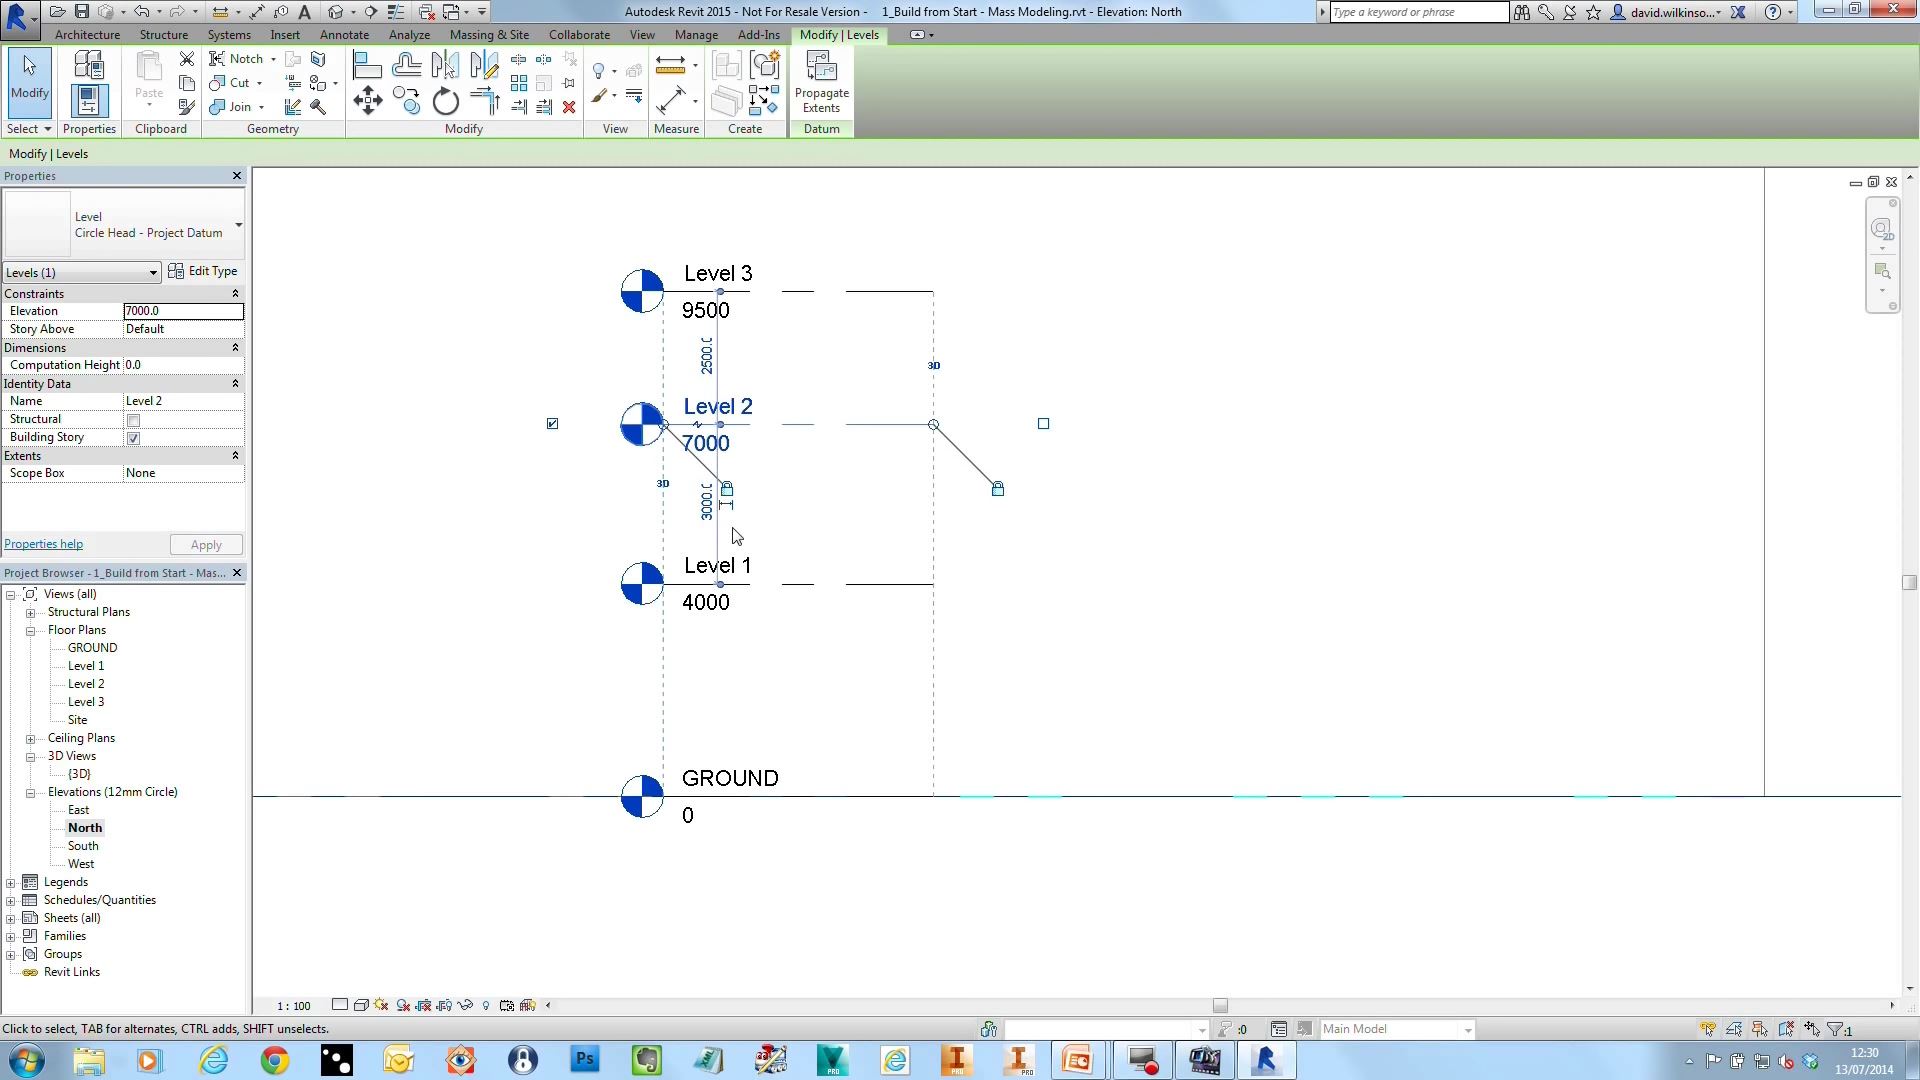Uncheck Level 2 left bubble visibility box
This screenshot has width=1920, height=1080.
coord(552,424)
